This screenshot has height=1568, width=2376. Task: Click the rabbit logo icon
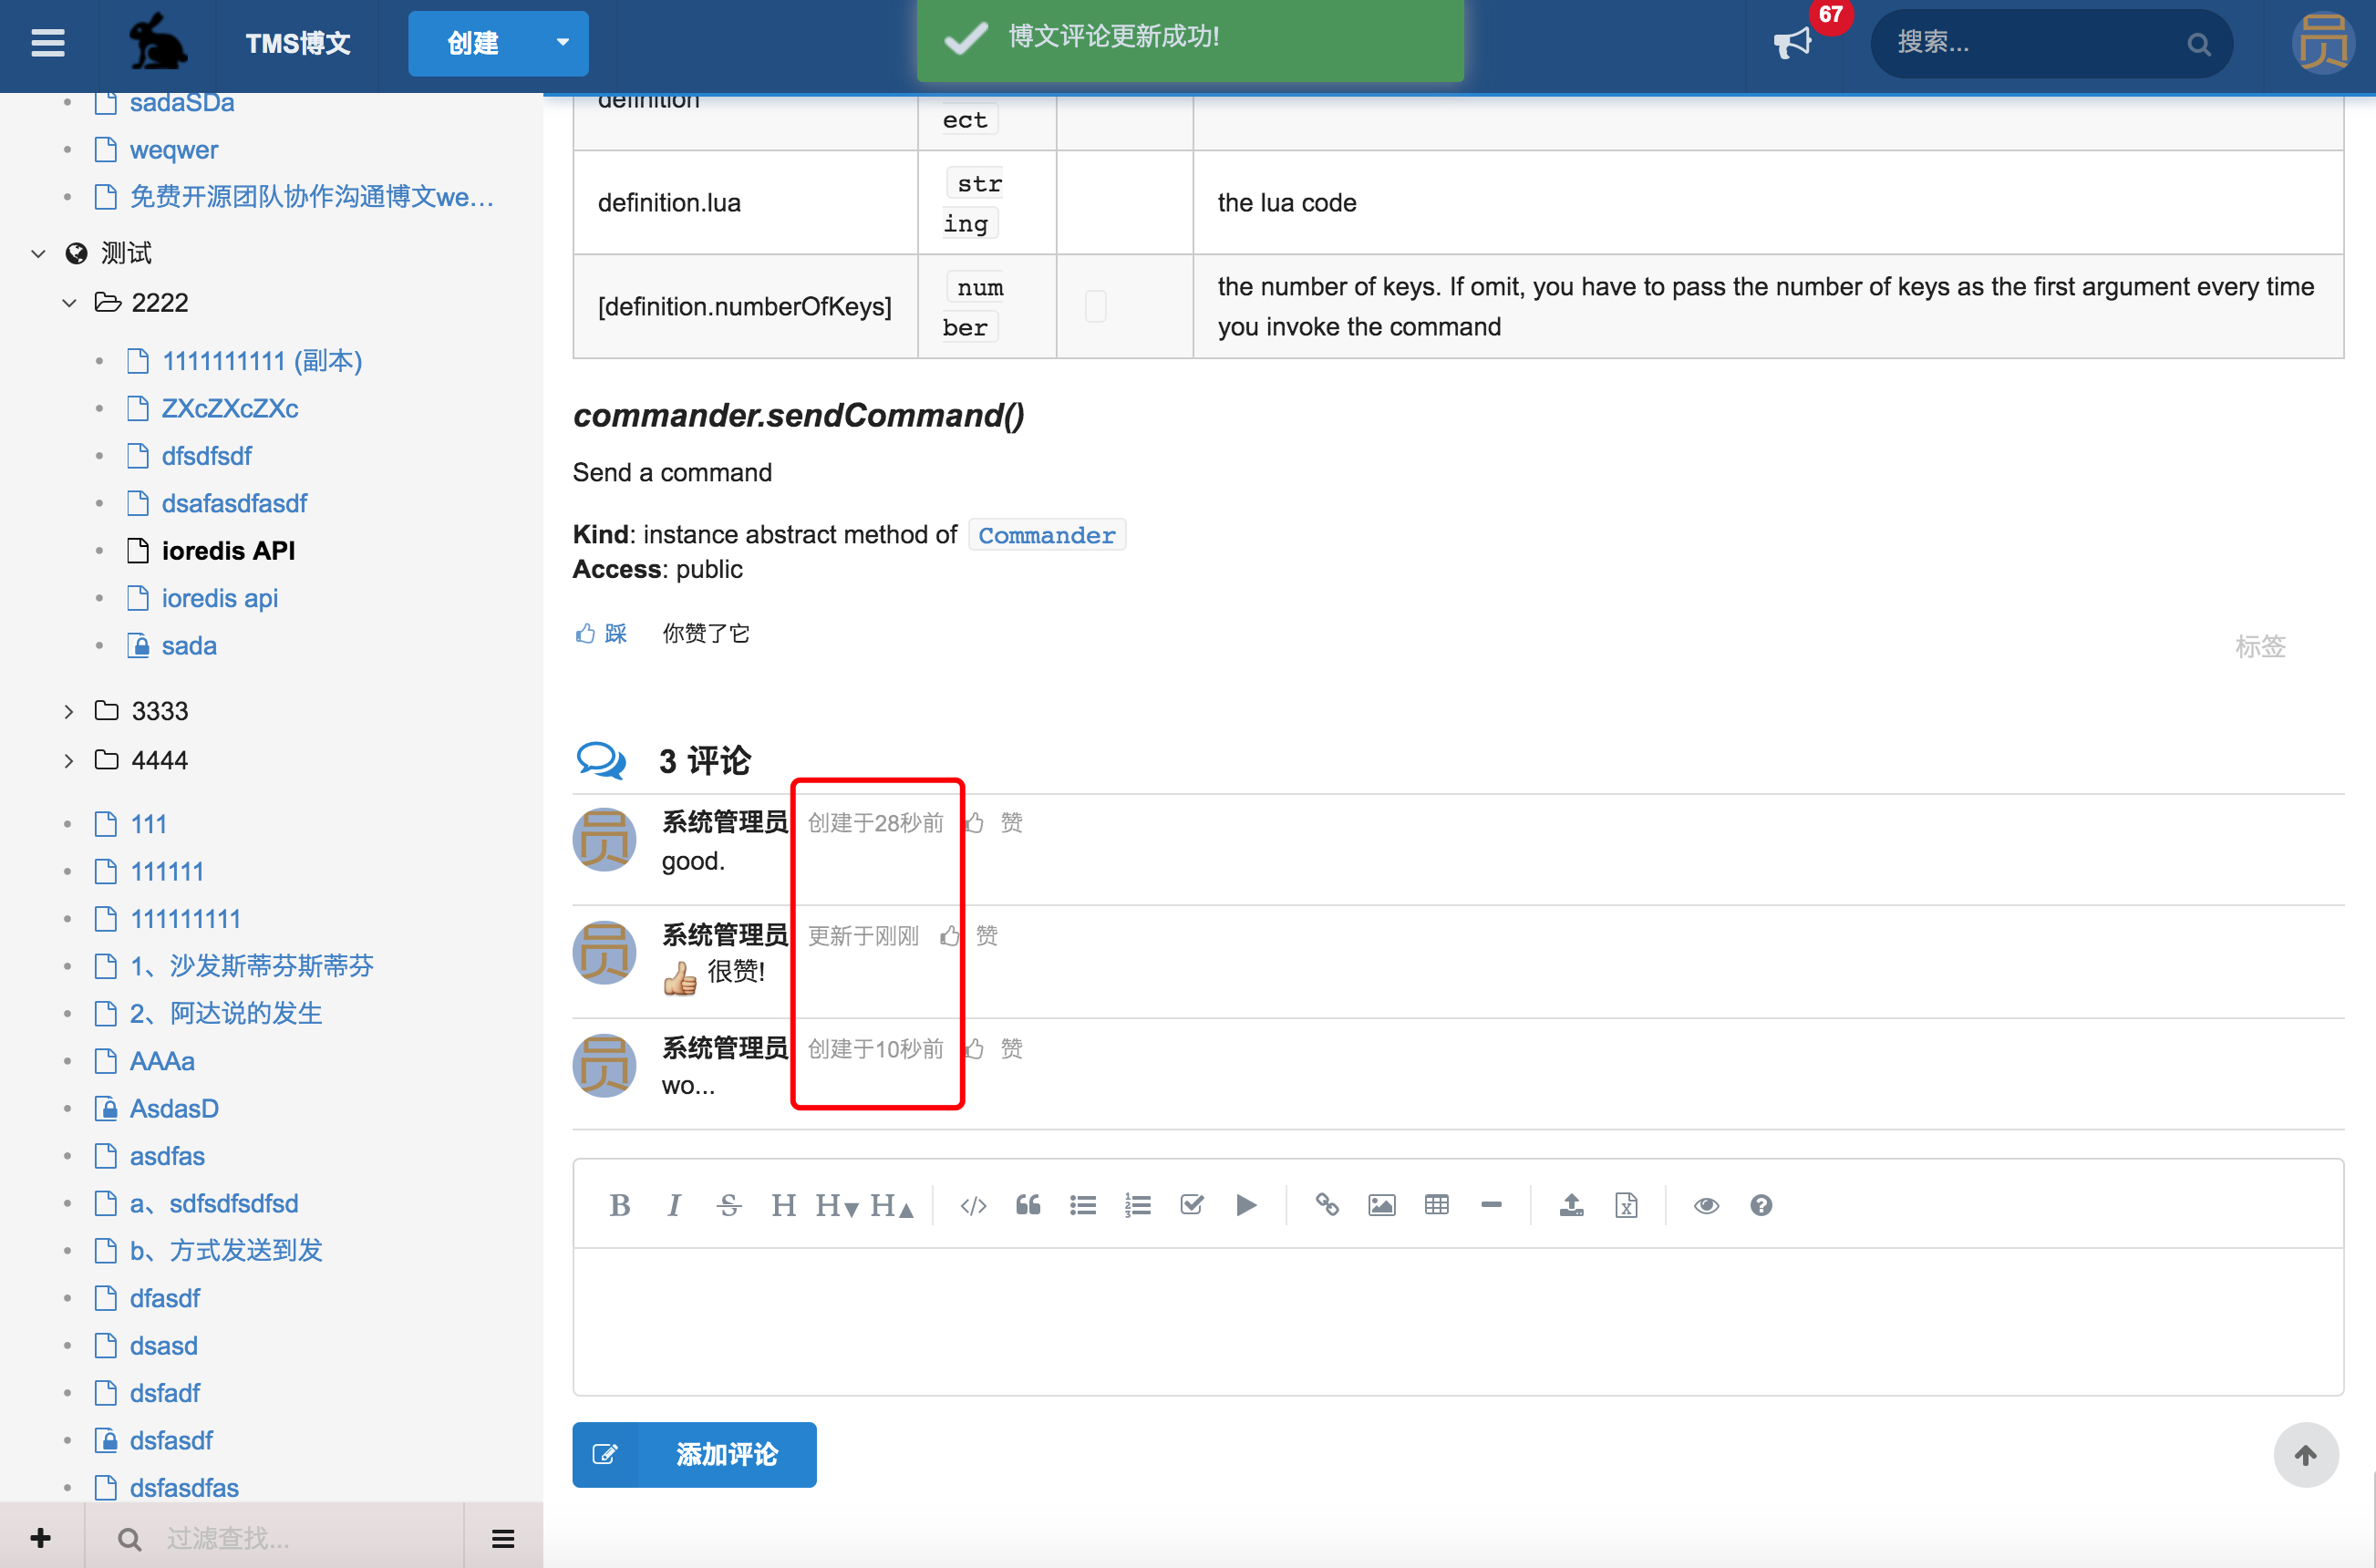tap(157, 42)
